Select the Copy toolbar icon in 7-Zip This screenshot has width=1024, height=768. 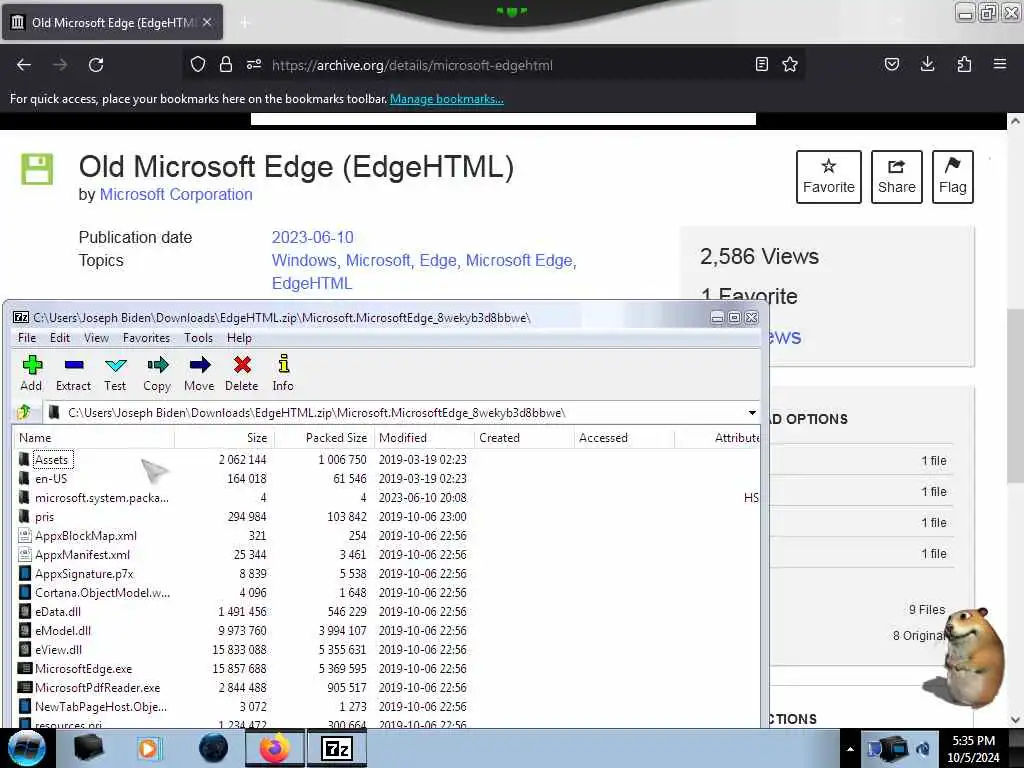click(x=157, y=373)
